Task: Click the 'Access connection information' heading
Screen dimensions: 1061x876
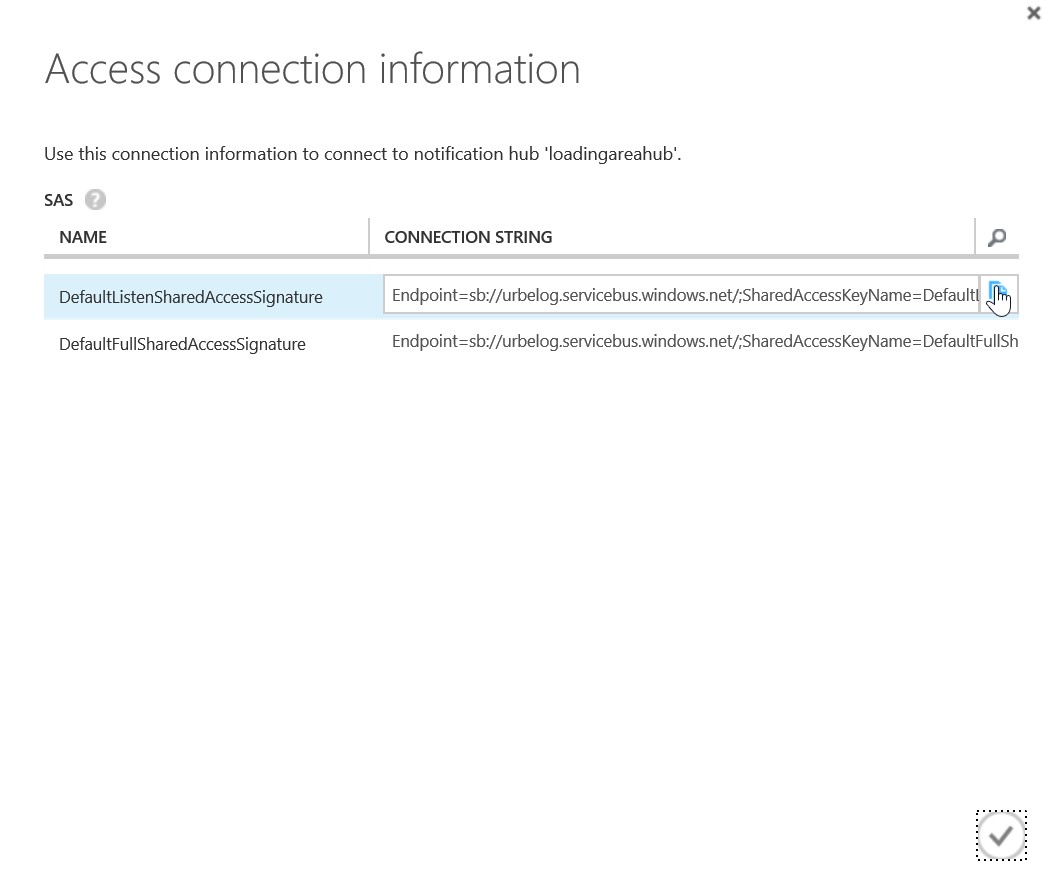Action: click(x=312, y=69)
